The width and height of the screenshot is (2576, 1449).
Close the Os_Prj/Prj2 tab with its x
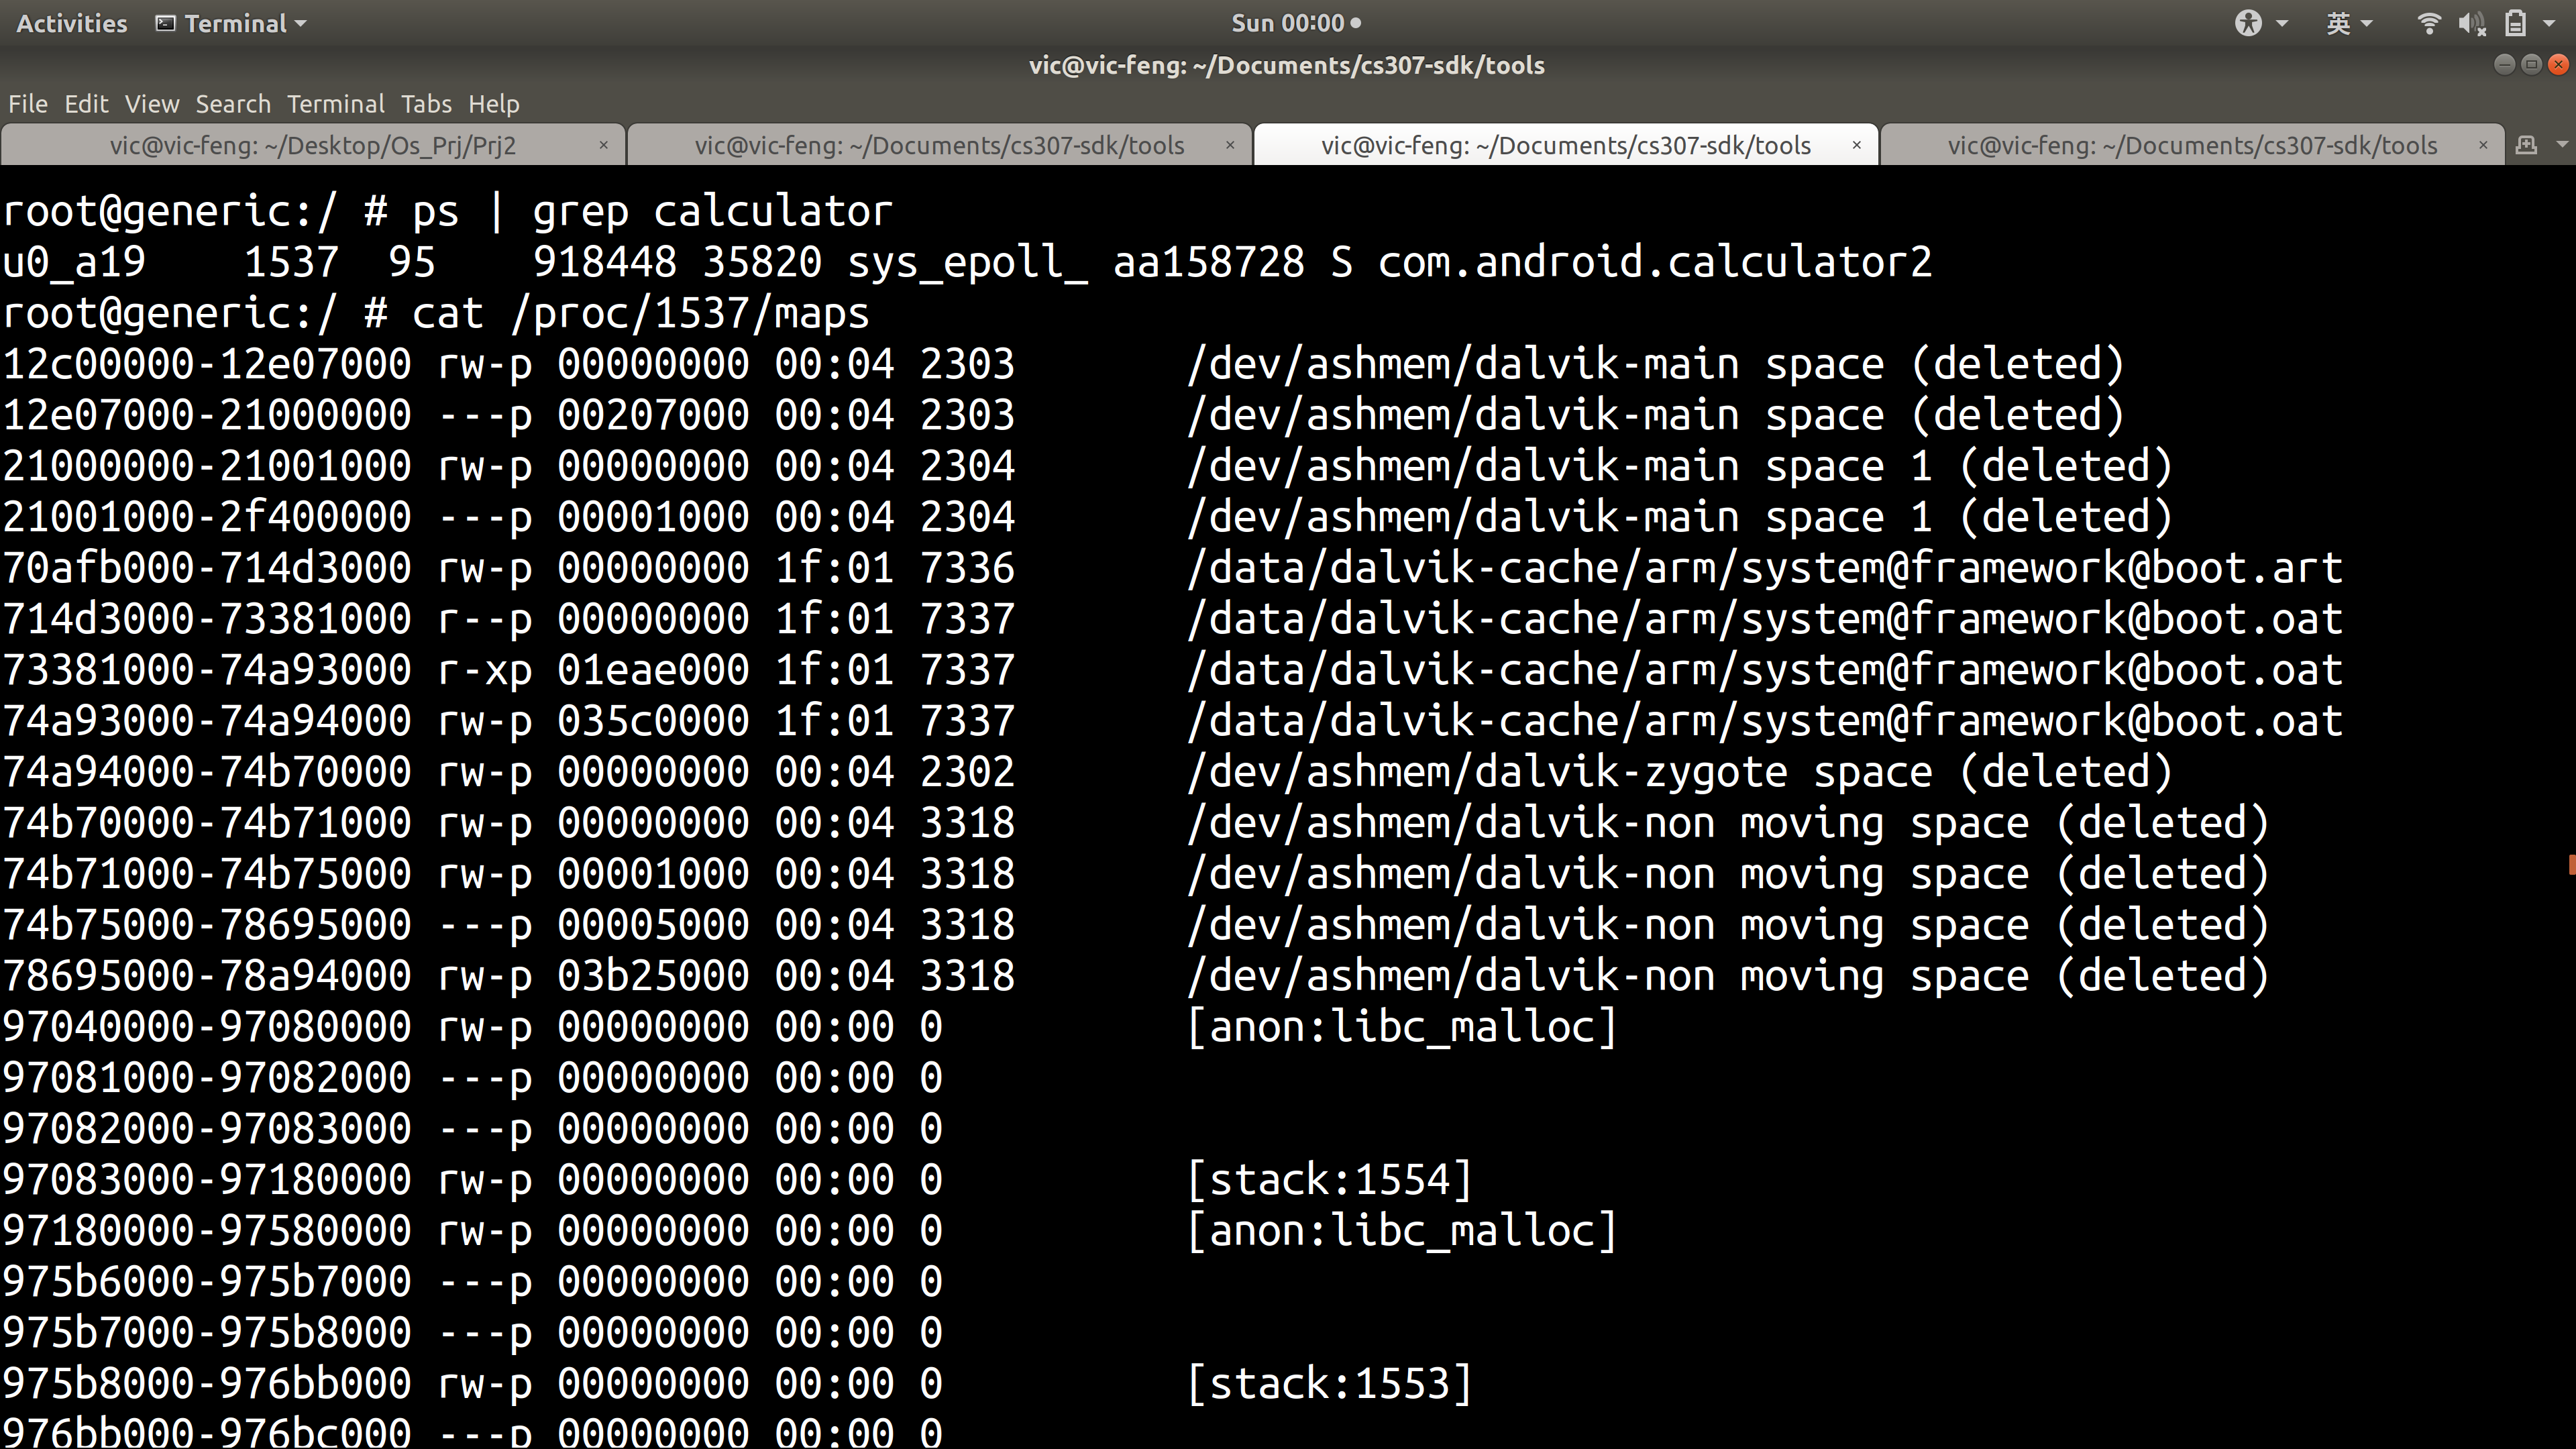(603, 146)
